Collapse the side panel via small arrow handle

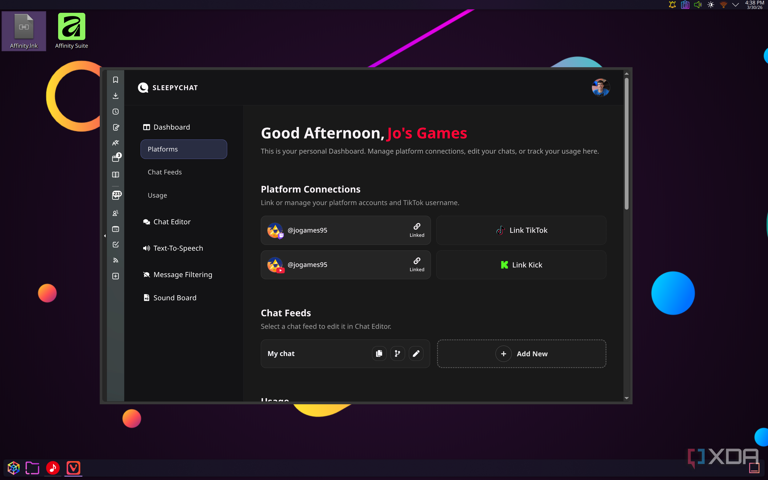104,236
